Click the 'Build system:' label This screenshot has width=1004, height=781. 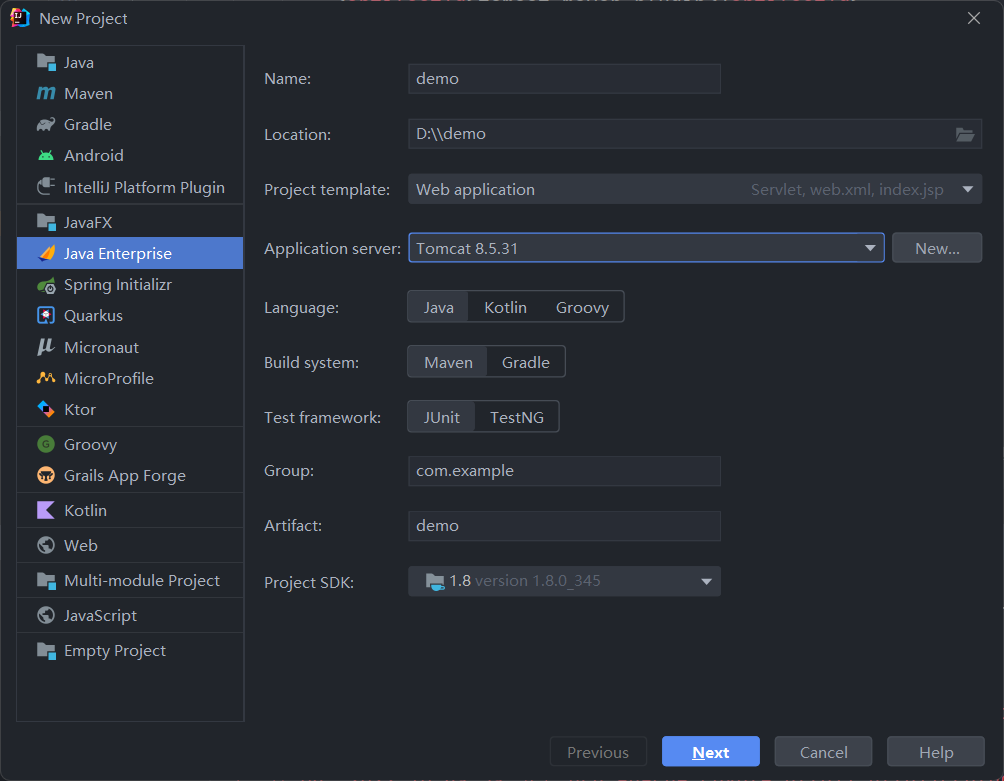click(311, 363)
